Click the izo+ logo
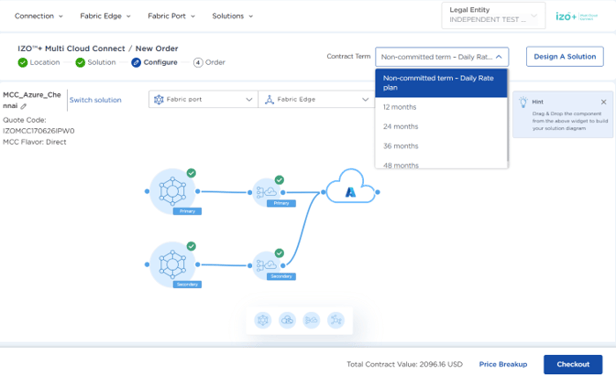 tap(576, 16)
